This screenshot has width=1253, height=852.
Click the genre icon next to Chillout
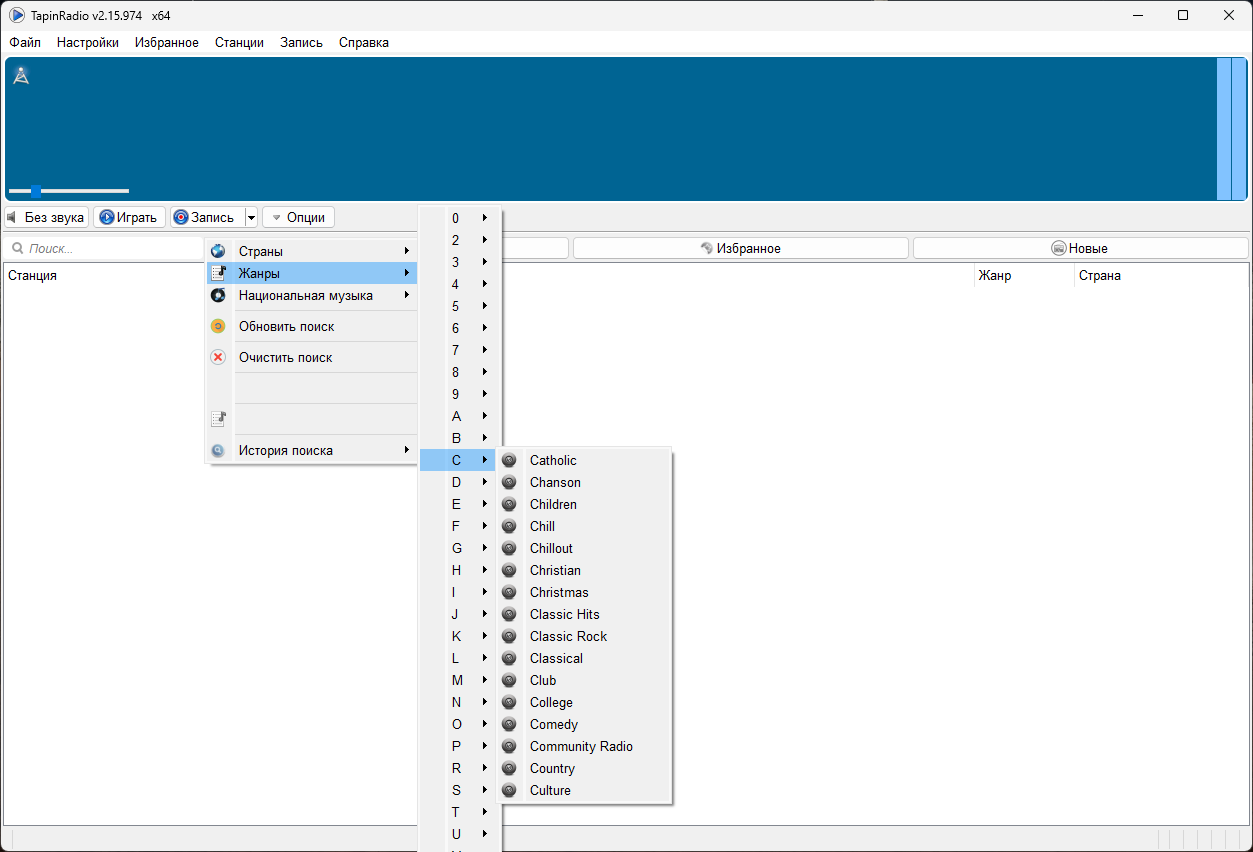coord(509,548)
